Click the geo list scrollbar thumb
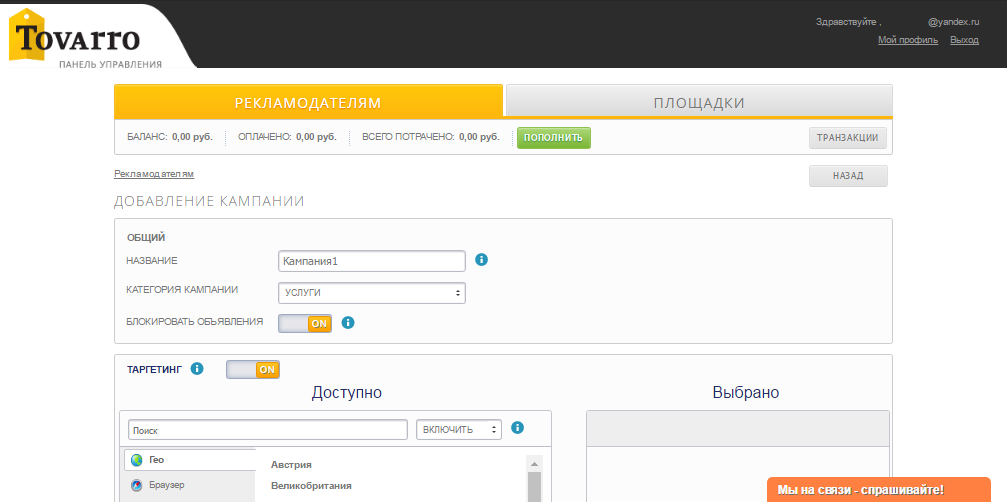The image size is (1007, 502). (534, 487)
